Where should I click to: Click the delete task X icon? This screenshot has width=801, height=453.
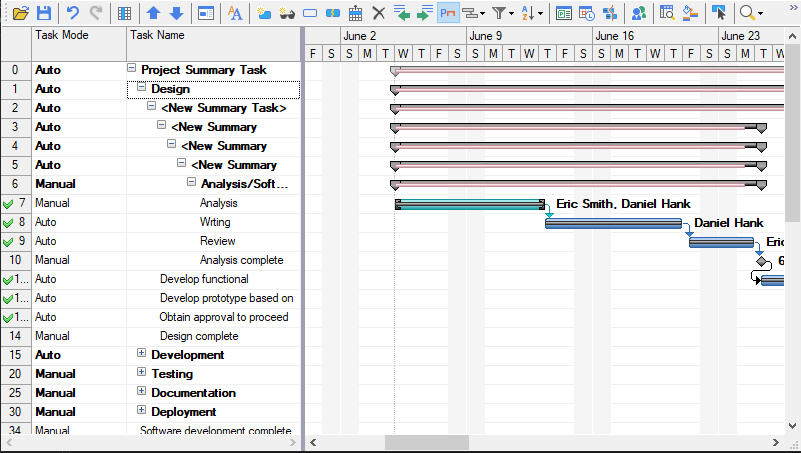pos(378,13)
